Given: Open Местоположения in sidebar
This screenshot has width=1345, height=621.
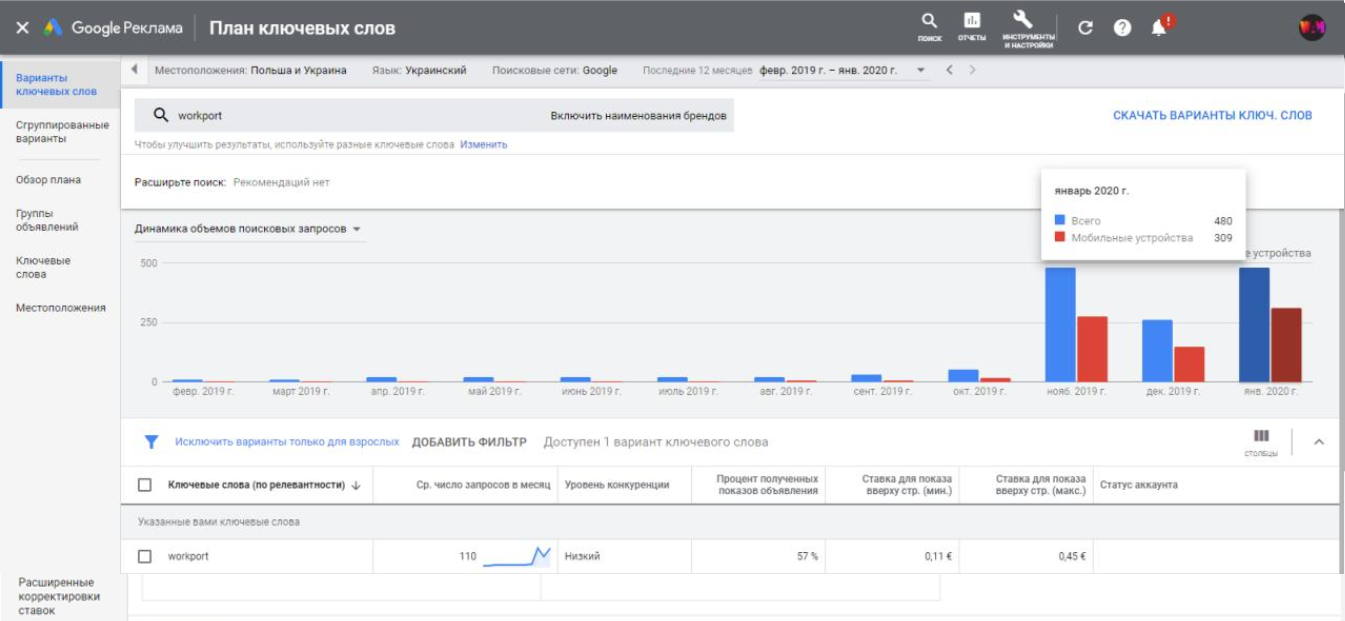Looking at the screenshot, I should point(60,308).
